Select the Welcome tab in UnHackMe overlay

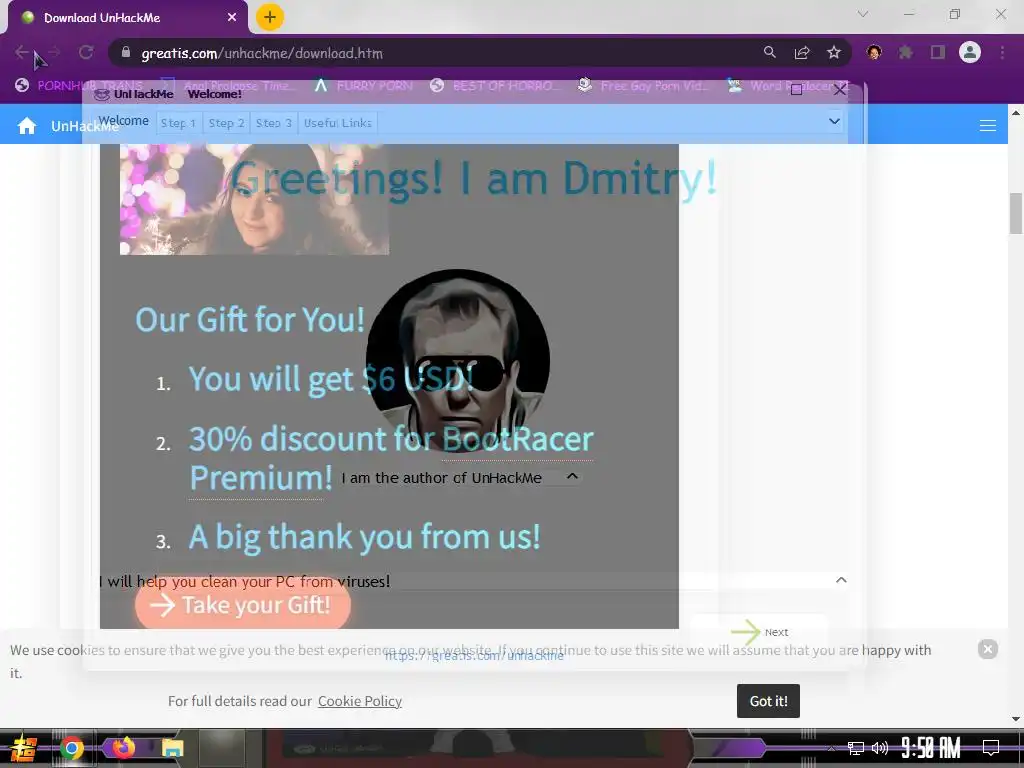pos(123,121)
